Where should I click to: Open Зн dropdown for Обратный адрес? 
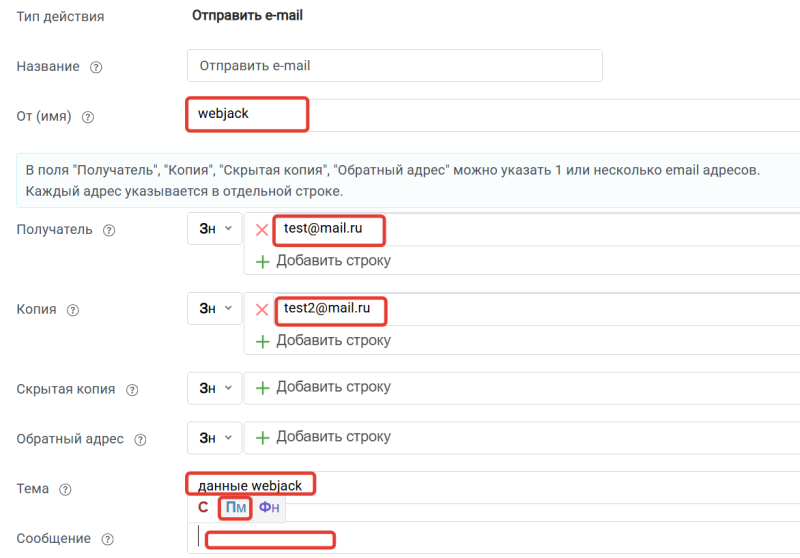(x=214, y=438)
